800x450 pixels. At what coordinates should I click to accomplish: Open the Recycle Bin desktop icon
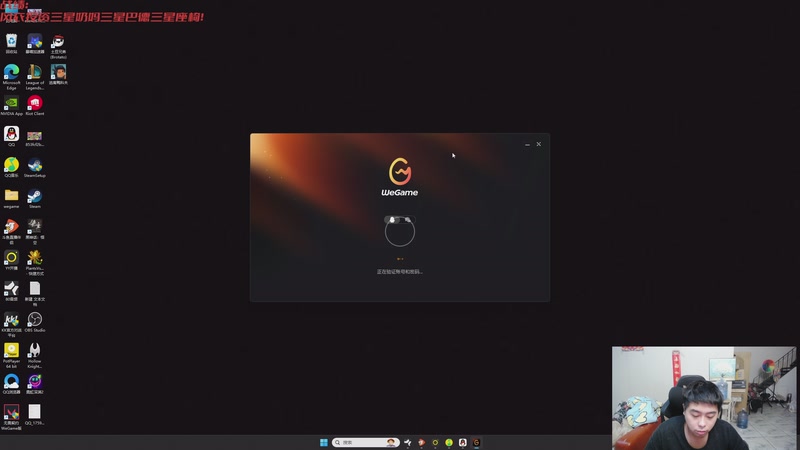point(11,43)
